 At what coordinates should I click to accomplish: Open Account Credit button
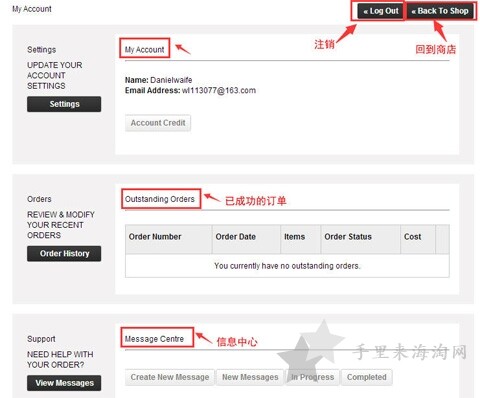coord(158,123)
